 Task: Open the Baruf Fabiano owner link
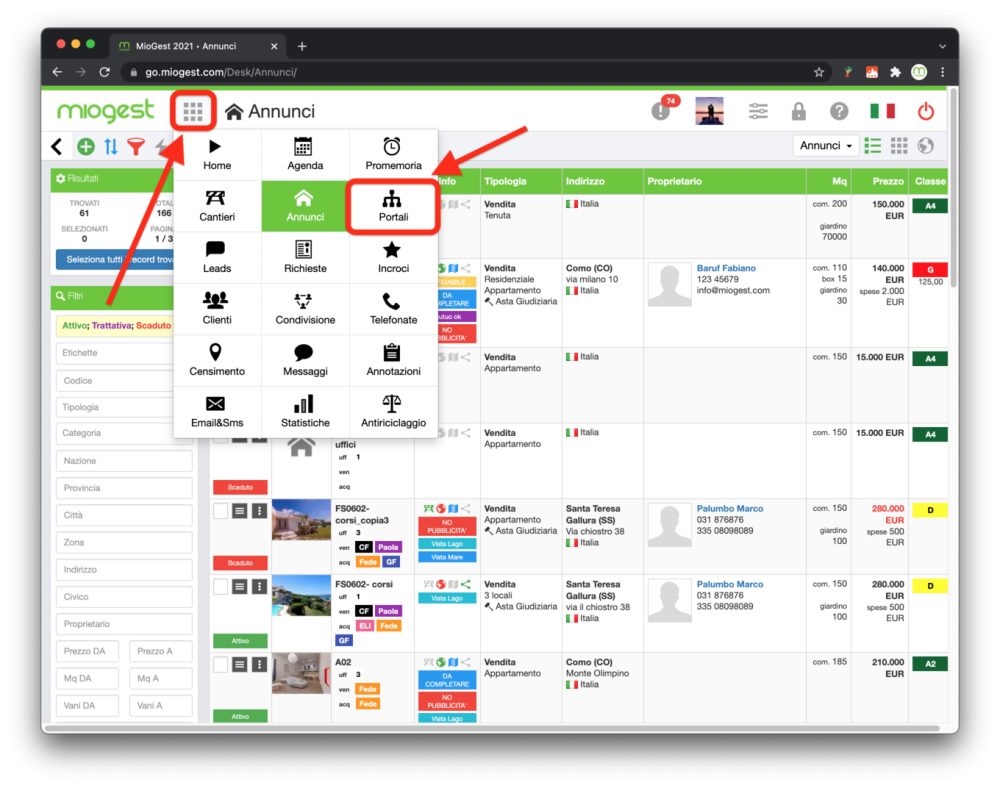click(x=726, y=268)
